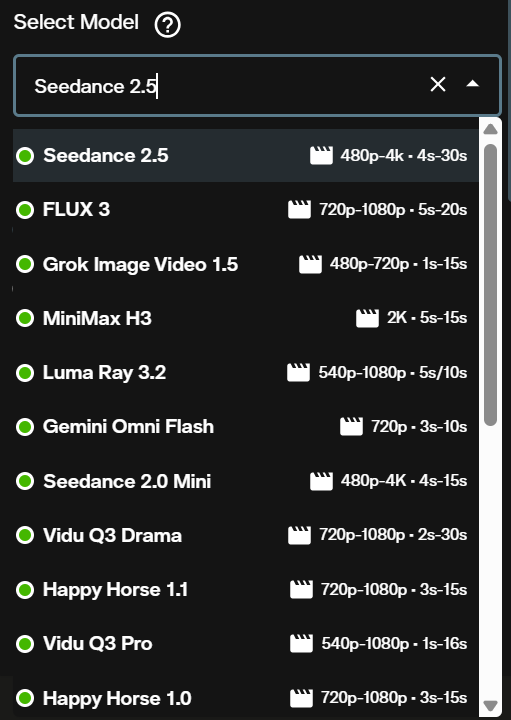Click the green status dot beside Grok Image Video 1.5
This screenshot has width=511, height=720.
(25, 264)
